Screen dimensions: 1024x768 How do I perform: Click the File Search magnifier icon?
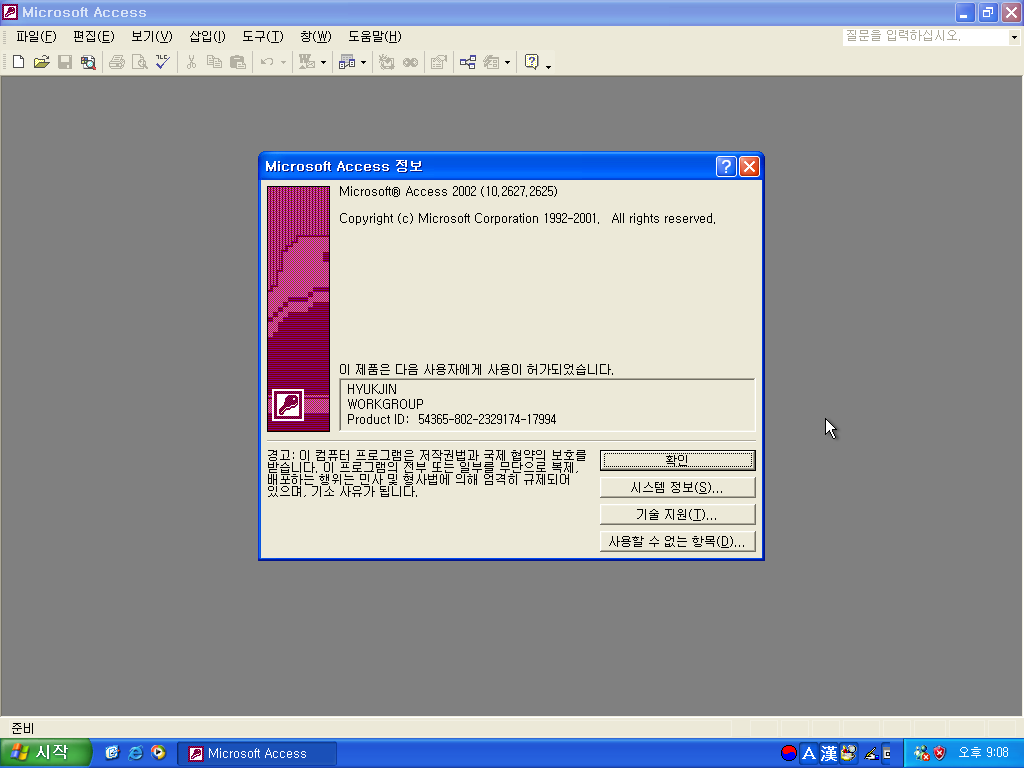pyautogui.click(x=88, y=62)
